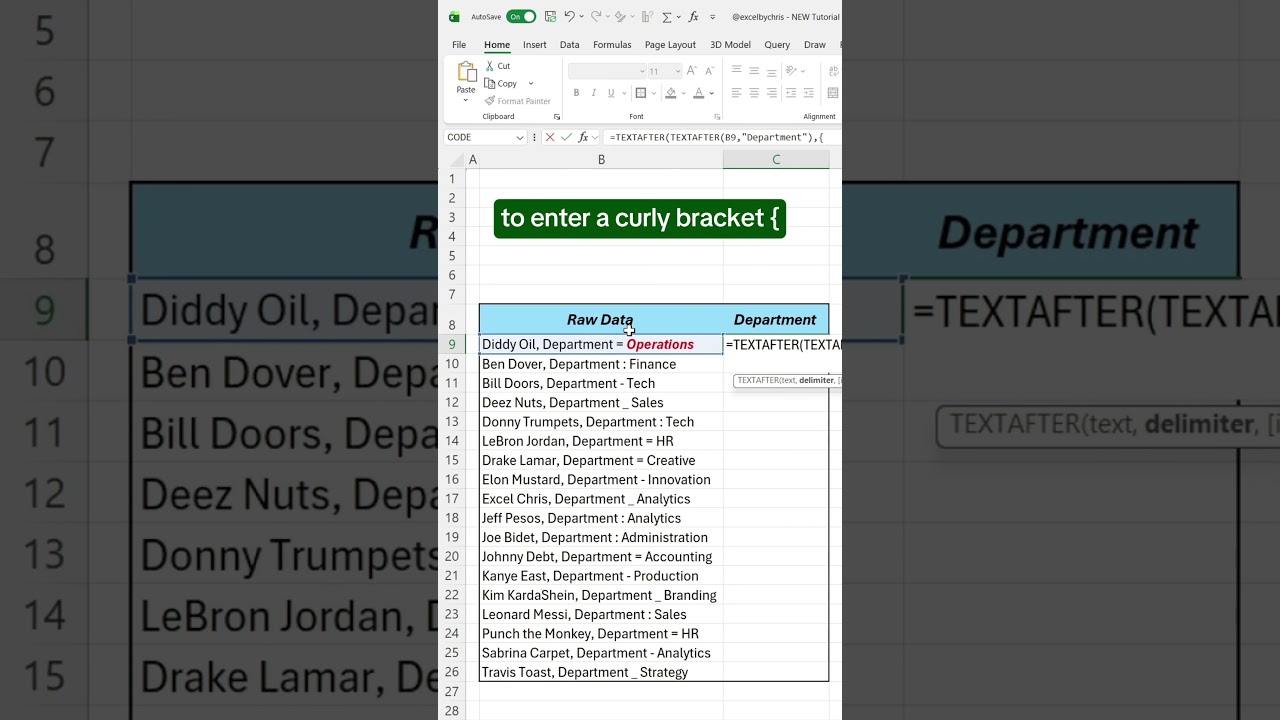1280x720 pixels.
Task: Select row 9 header
Action: coord(452,344)
